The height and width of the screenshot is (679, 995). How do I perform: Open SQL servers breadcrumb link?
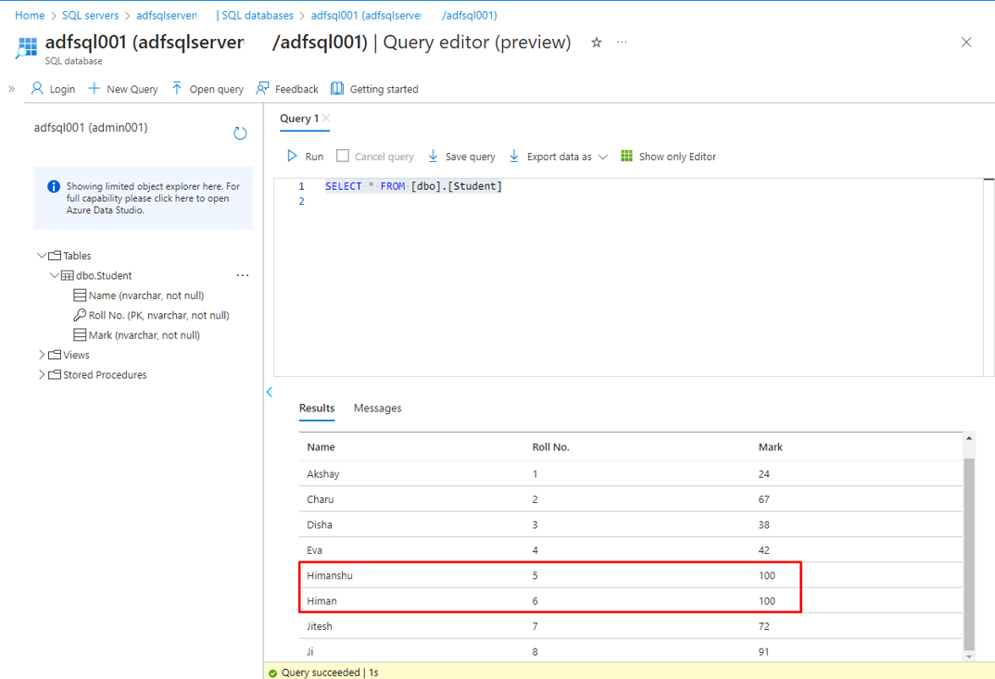(90, 15)
